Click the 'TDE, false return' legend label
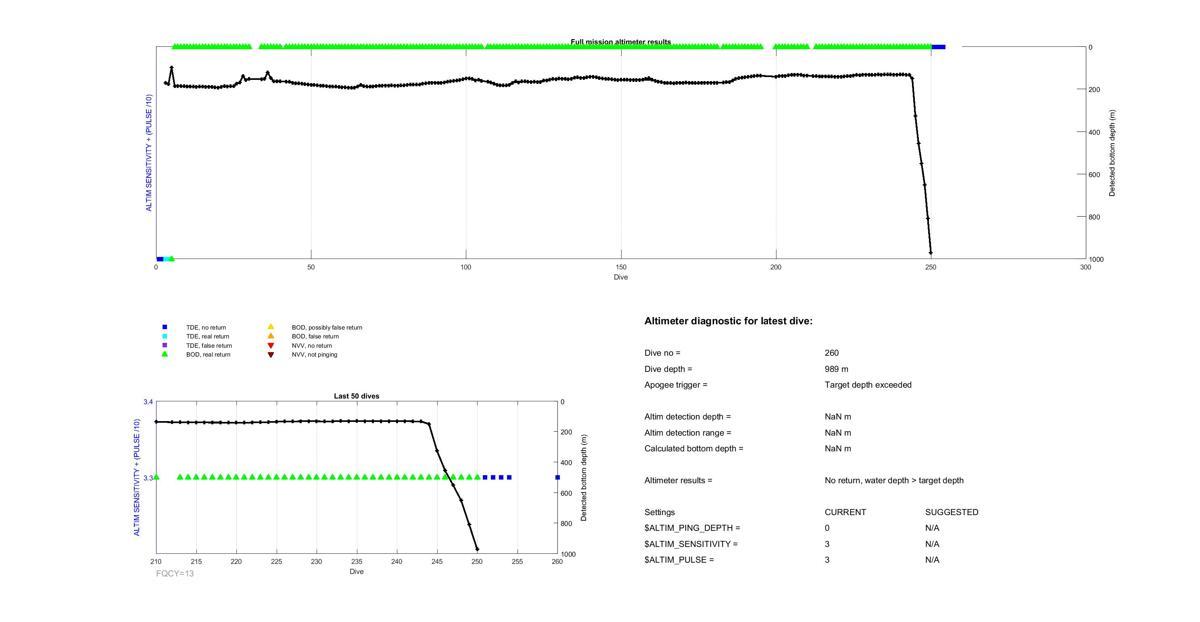The height and width of the screenshot is (622, 1200). click(x=208, y=345)
